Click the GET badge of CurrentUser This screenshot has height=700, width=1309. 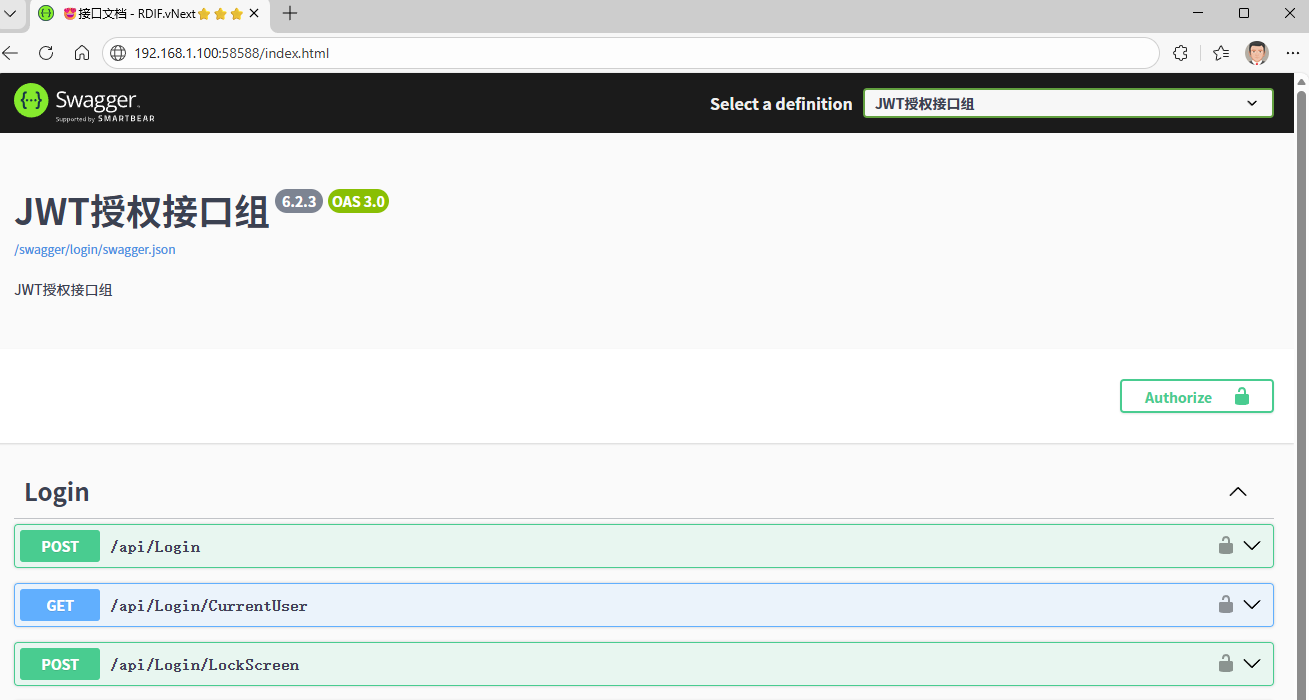tap(60, 605)
